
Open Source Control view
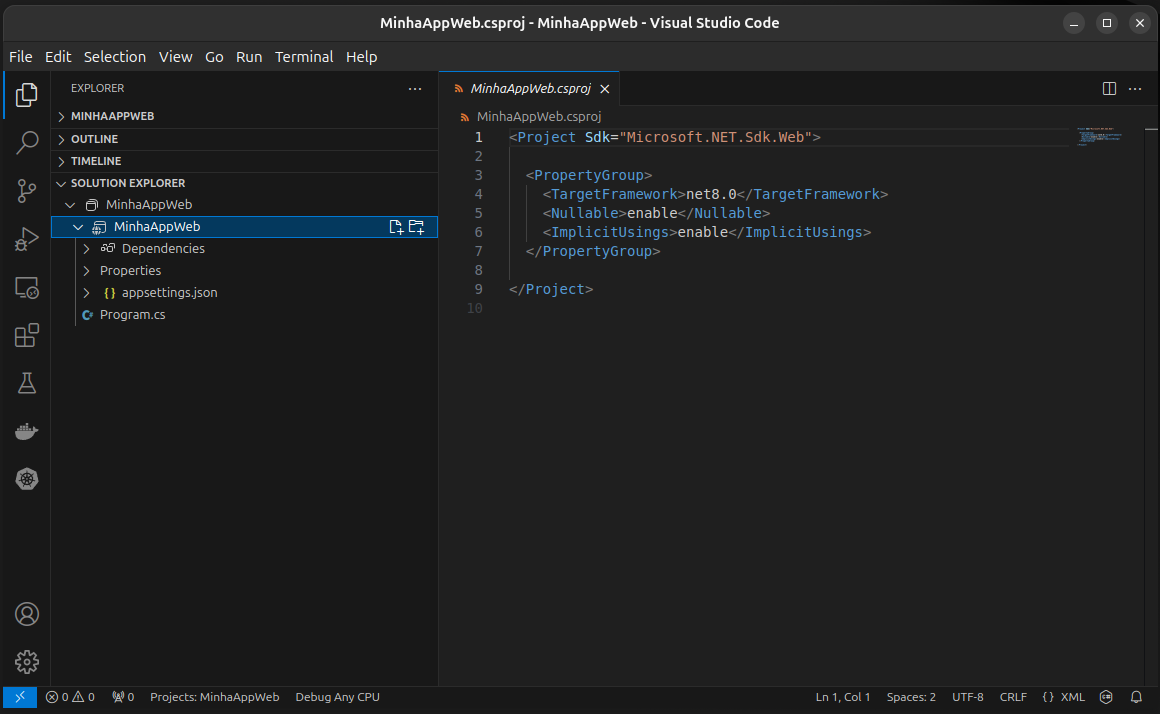(x=27, y=191)
